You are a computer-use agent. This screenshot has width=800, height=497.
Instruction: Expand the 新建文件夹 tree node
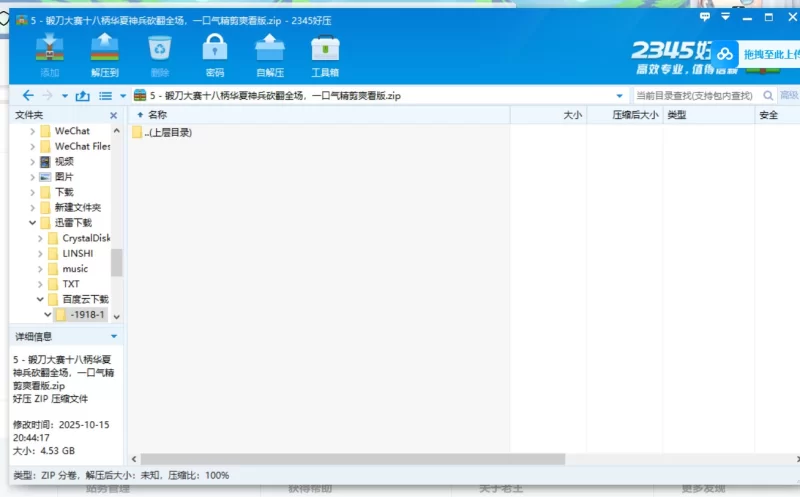[x=33, y=208]
